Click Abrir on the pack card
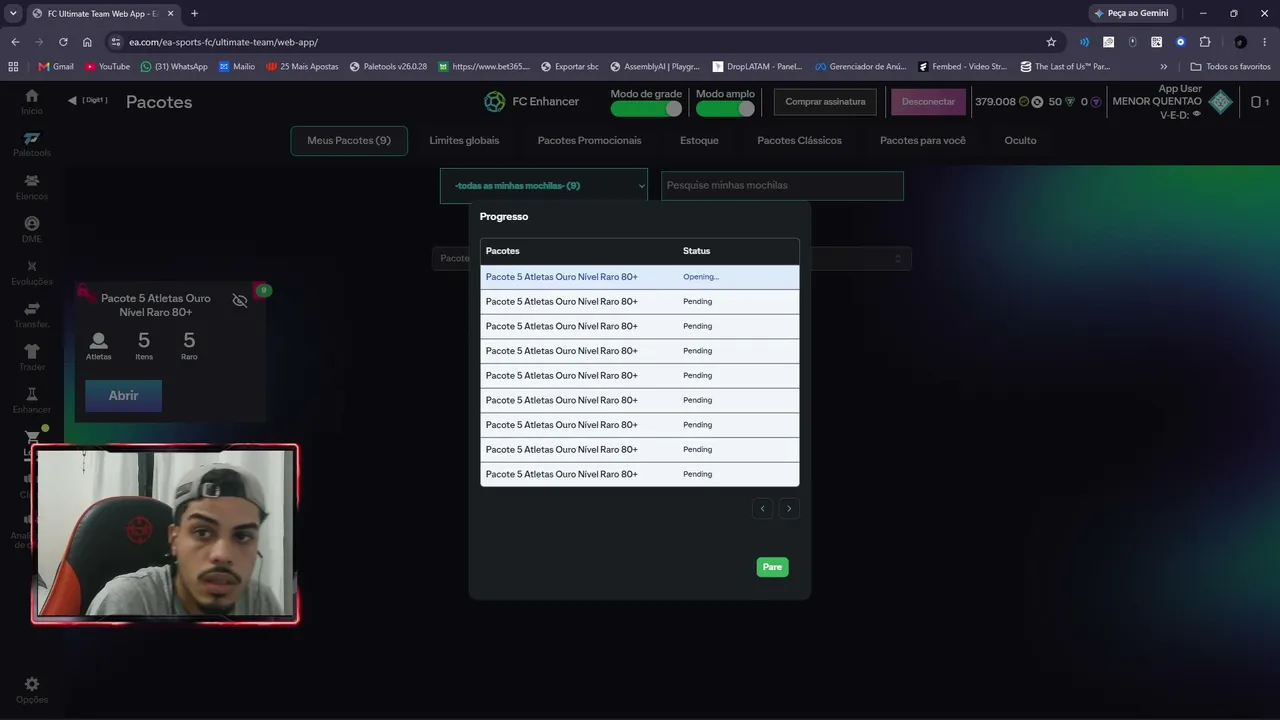 [123, 396]
